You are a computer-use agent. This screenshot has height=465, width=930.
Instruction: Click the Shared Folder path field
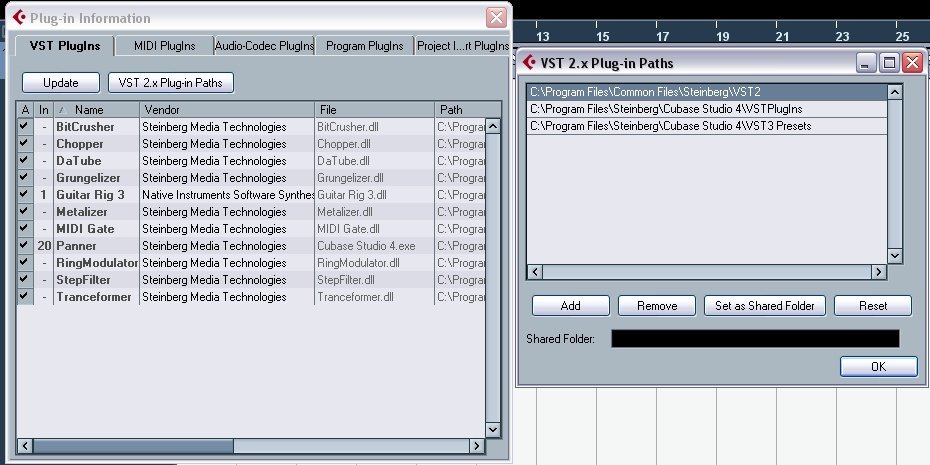tap(755, 339)
